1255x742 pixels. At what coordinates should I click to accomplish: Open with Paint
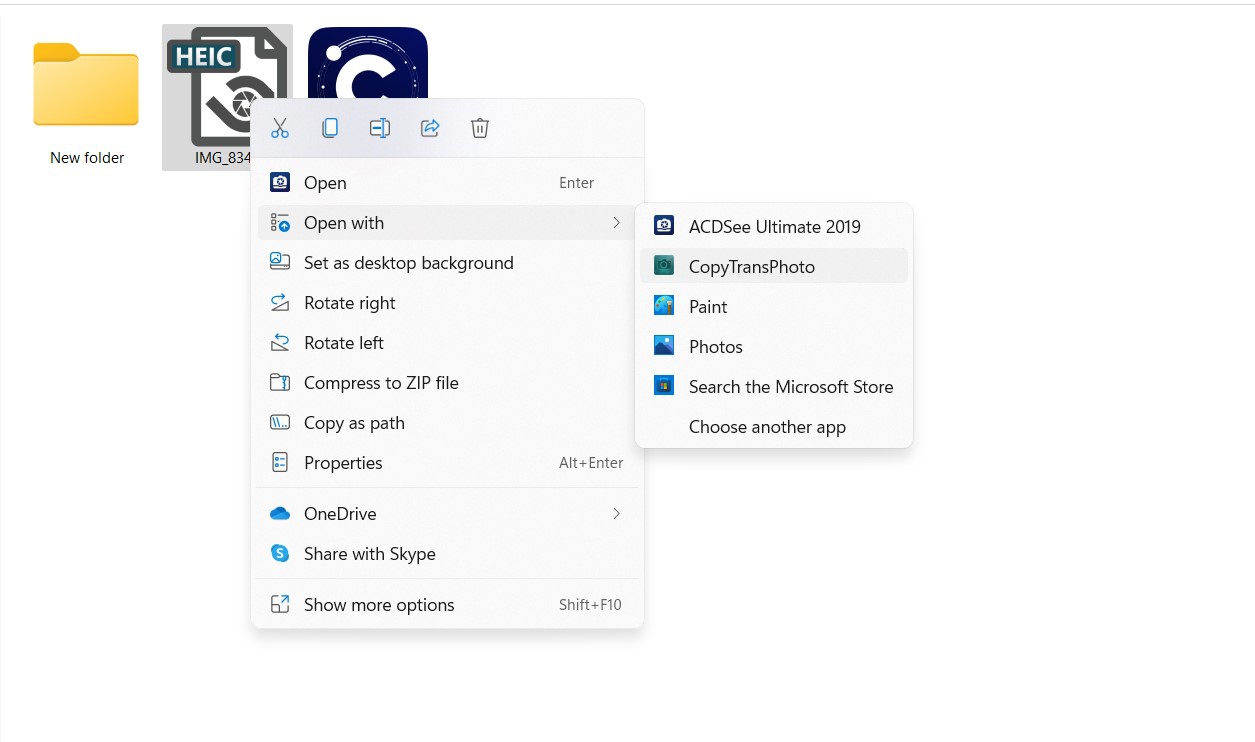(x=774, y=307)
